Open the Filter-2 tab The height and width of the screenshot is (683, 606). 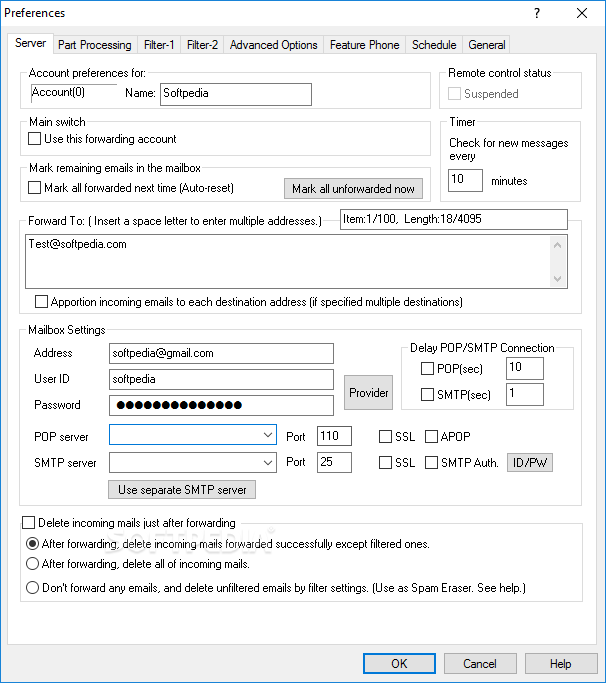[202, 45]
